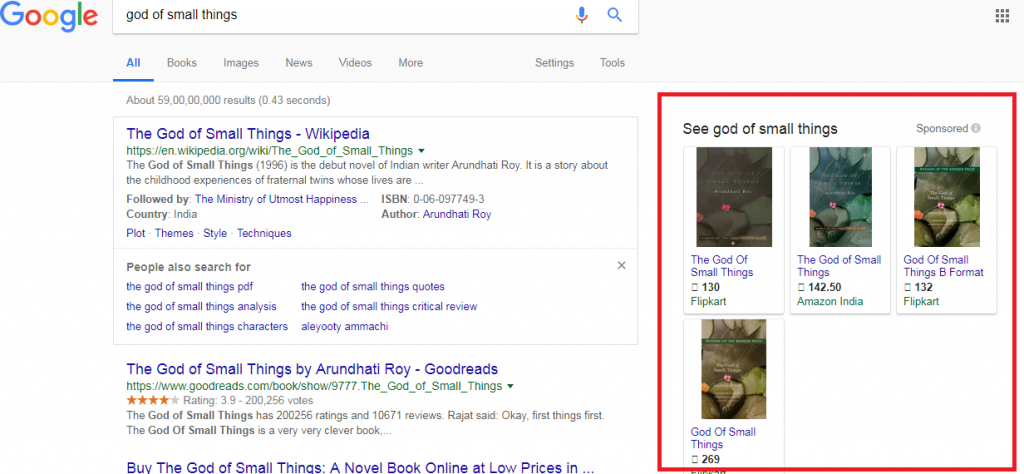Select the All search tab
The width and height of the screenshot is (1024, 474).
click(133, 63)
